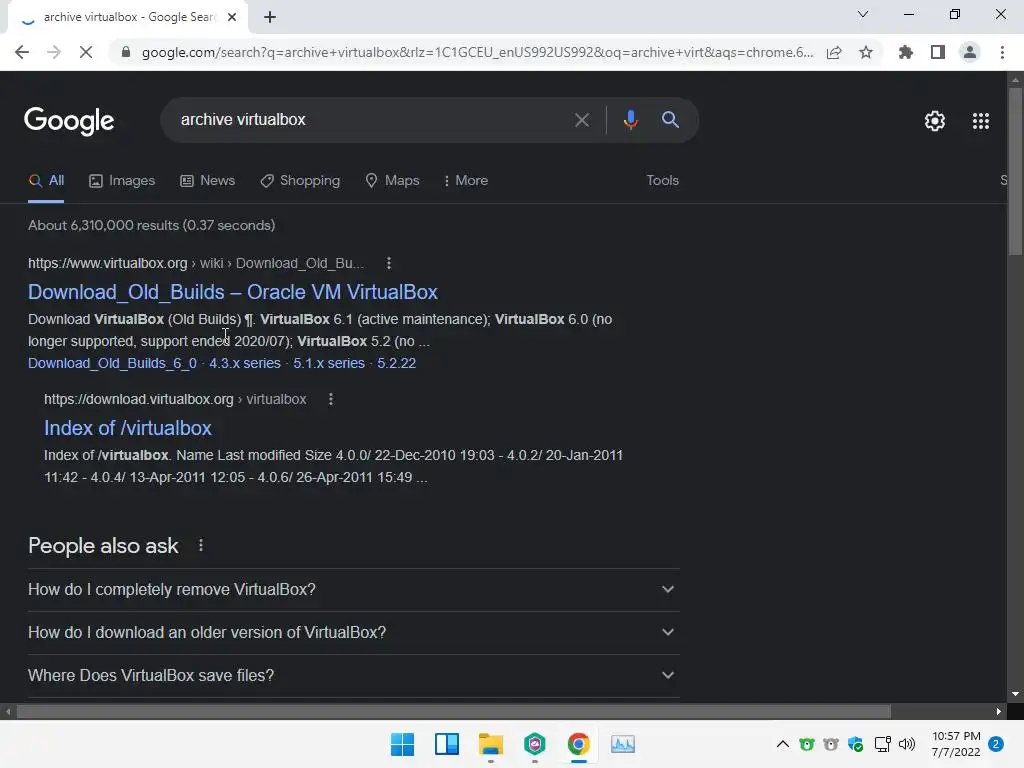This screenshot has width=1024, height=768.
Task: Click the scroll right arrow at the bottom
Action: coord(999,711)
